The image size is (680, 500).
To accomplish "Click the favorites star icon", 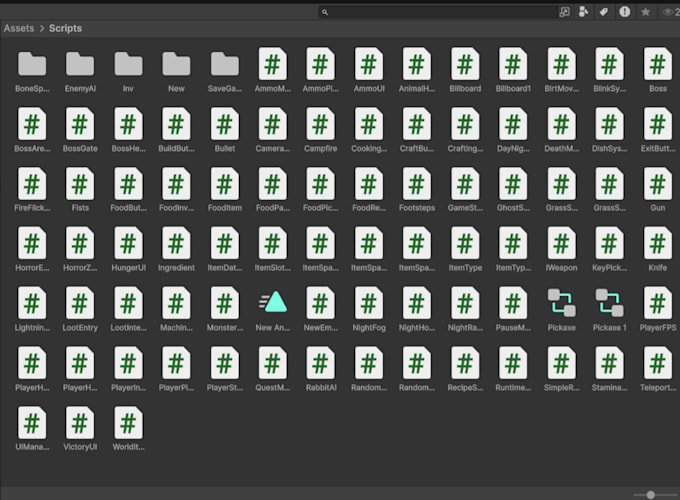I will pyautogui.click(x=645, y=12).
